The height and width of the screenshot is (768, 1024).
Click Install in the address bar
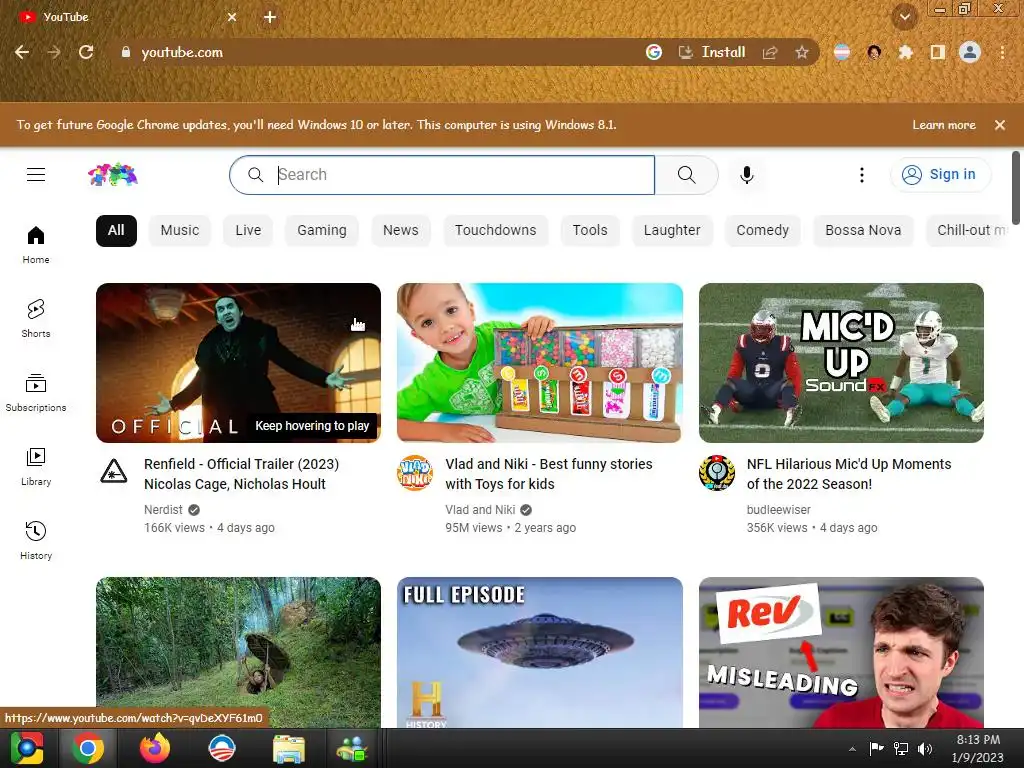712,52
